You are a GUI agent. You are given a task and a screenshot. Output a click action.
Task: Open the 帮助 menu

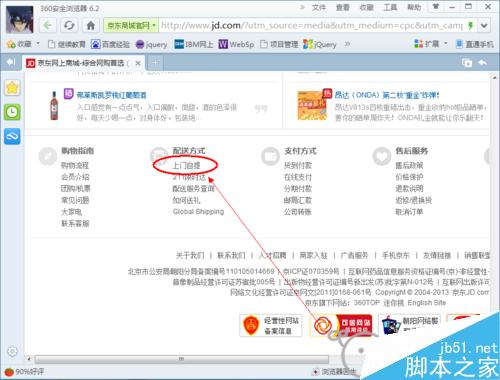pyautogui.click(x=414, y=7)
